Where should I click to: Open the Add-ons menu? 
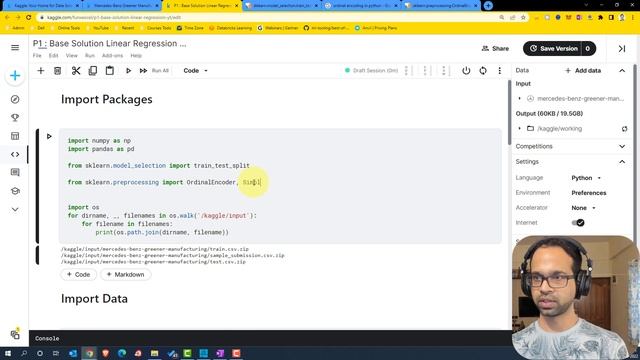coord(112,56)
